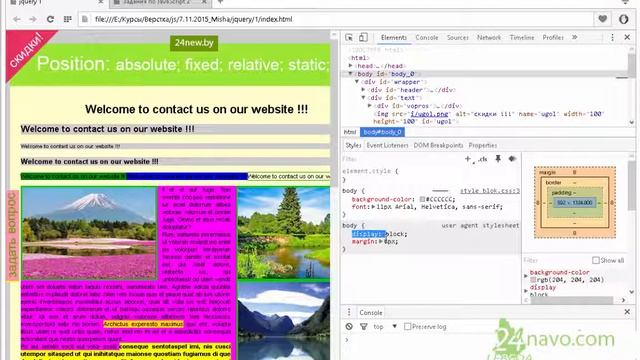Screen dimensions: 640x360
Task: Add a new style rule with plus icon
Action: point(468,159)
